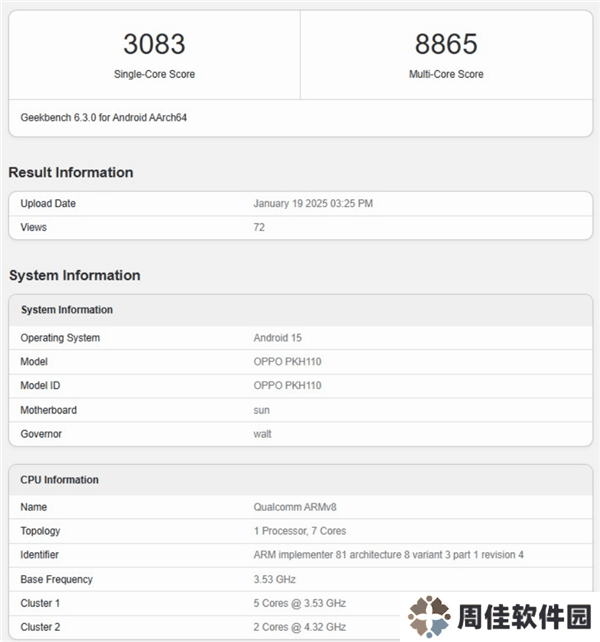Click the Views row label

[34, 227]
